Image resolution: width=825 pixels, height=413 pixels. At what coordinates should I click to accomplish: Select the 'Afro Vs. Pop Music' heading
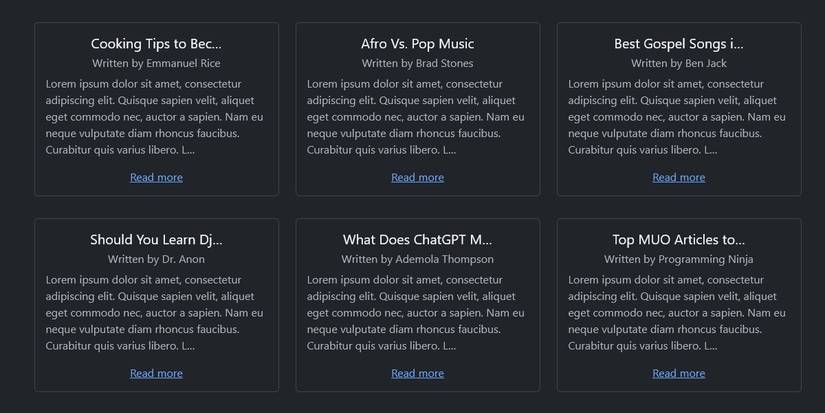tap(417, 44)
